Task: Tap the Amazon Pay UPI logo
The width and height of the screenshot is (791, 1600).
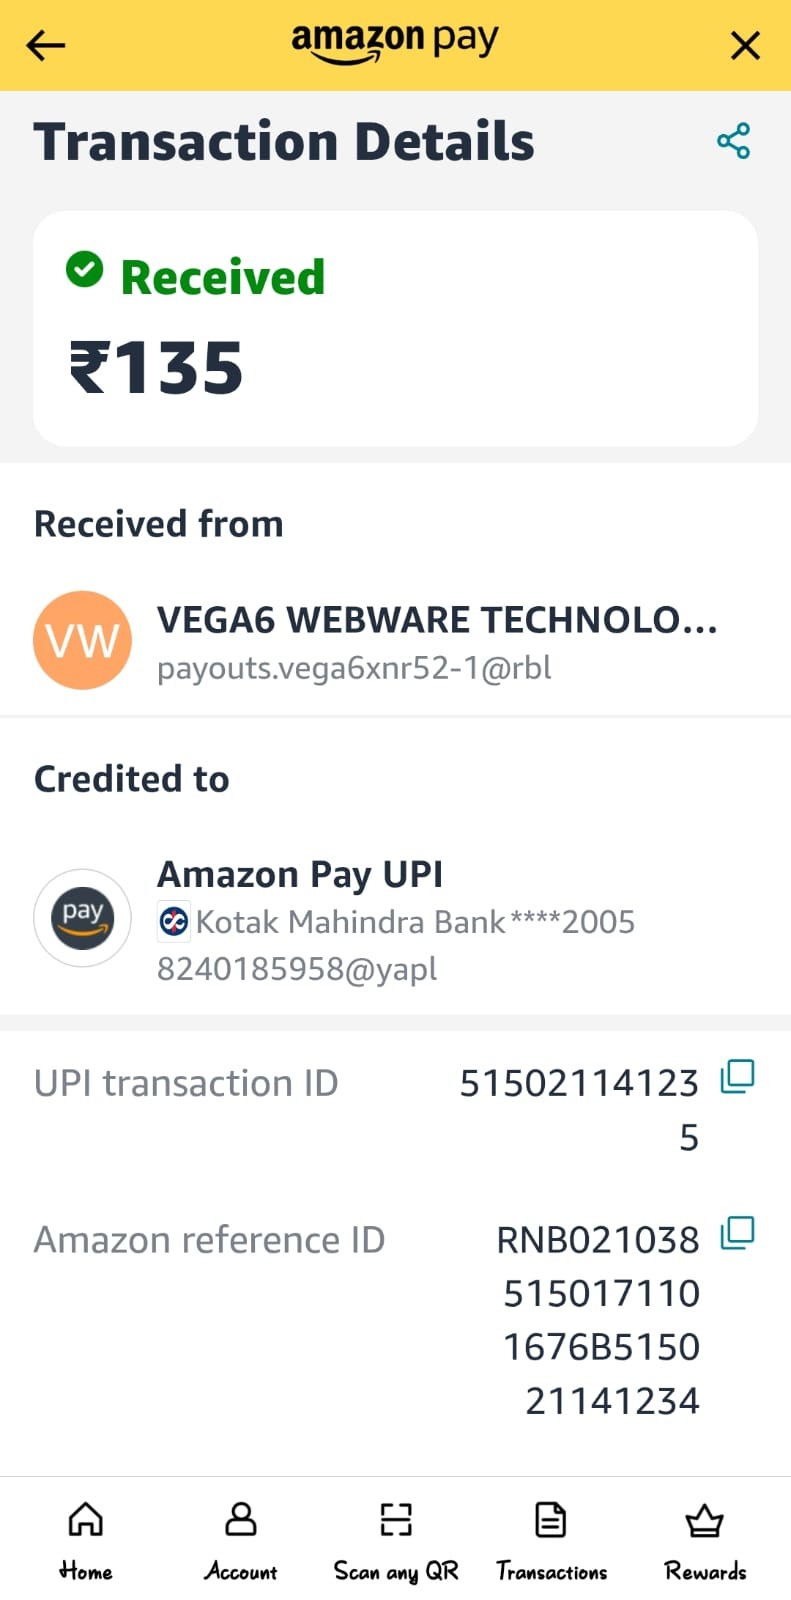Action: [x=83, y=918]
